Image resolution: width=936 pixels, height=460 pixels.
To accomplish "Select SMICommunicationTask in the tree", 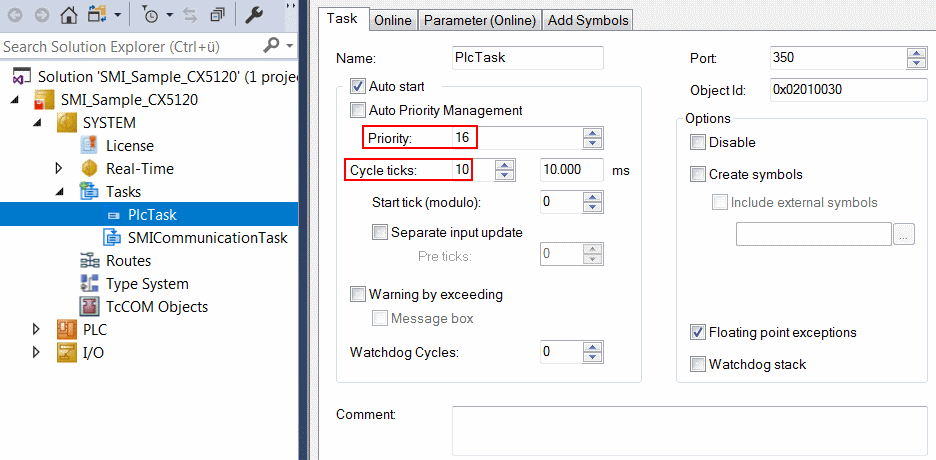I will pos(207,237).
